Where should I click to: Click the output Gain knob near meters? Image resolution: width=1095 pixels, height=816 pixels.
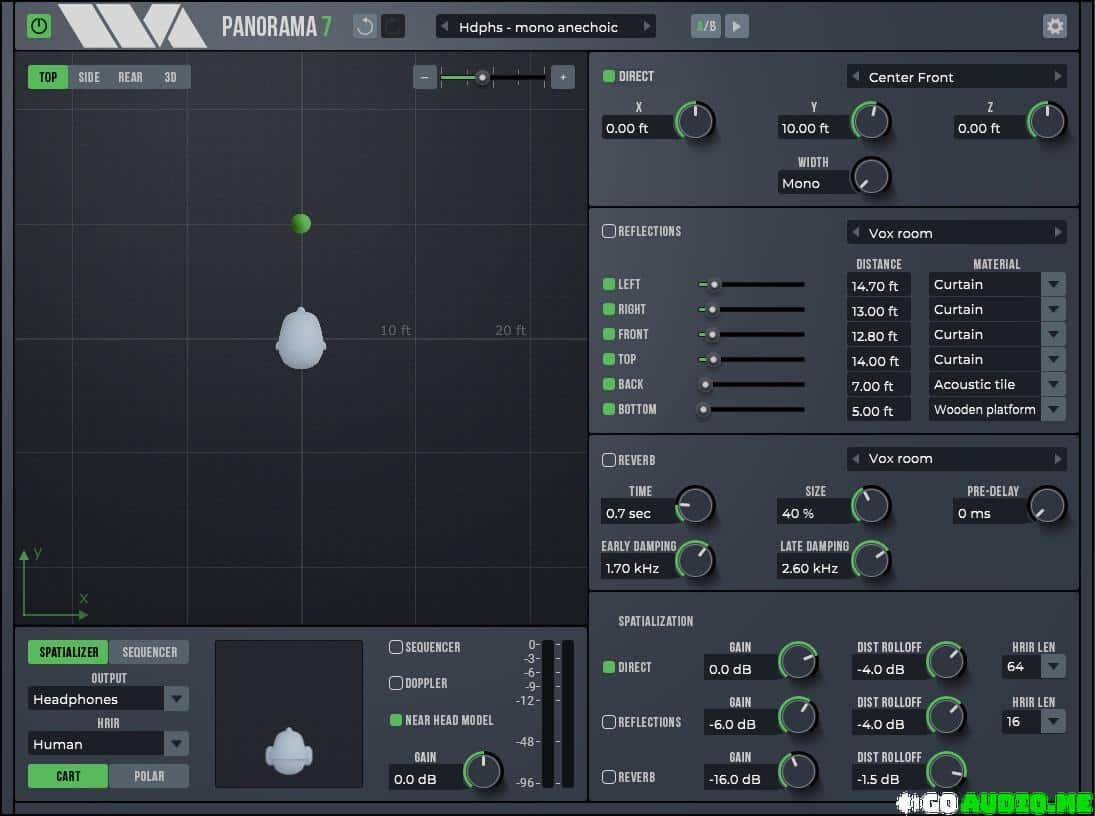tap(483, 771)
